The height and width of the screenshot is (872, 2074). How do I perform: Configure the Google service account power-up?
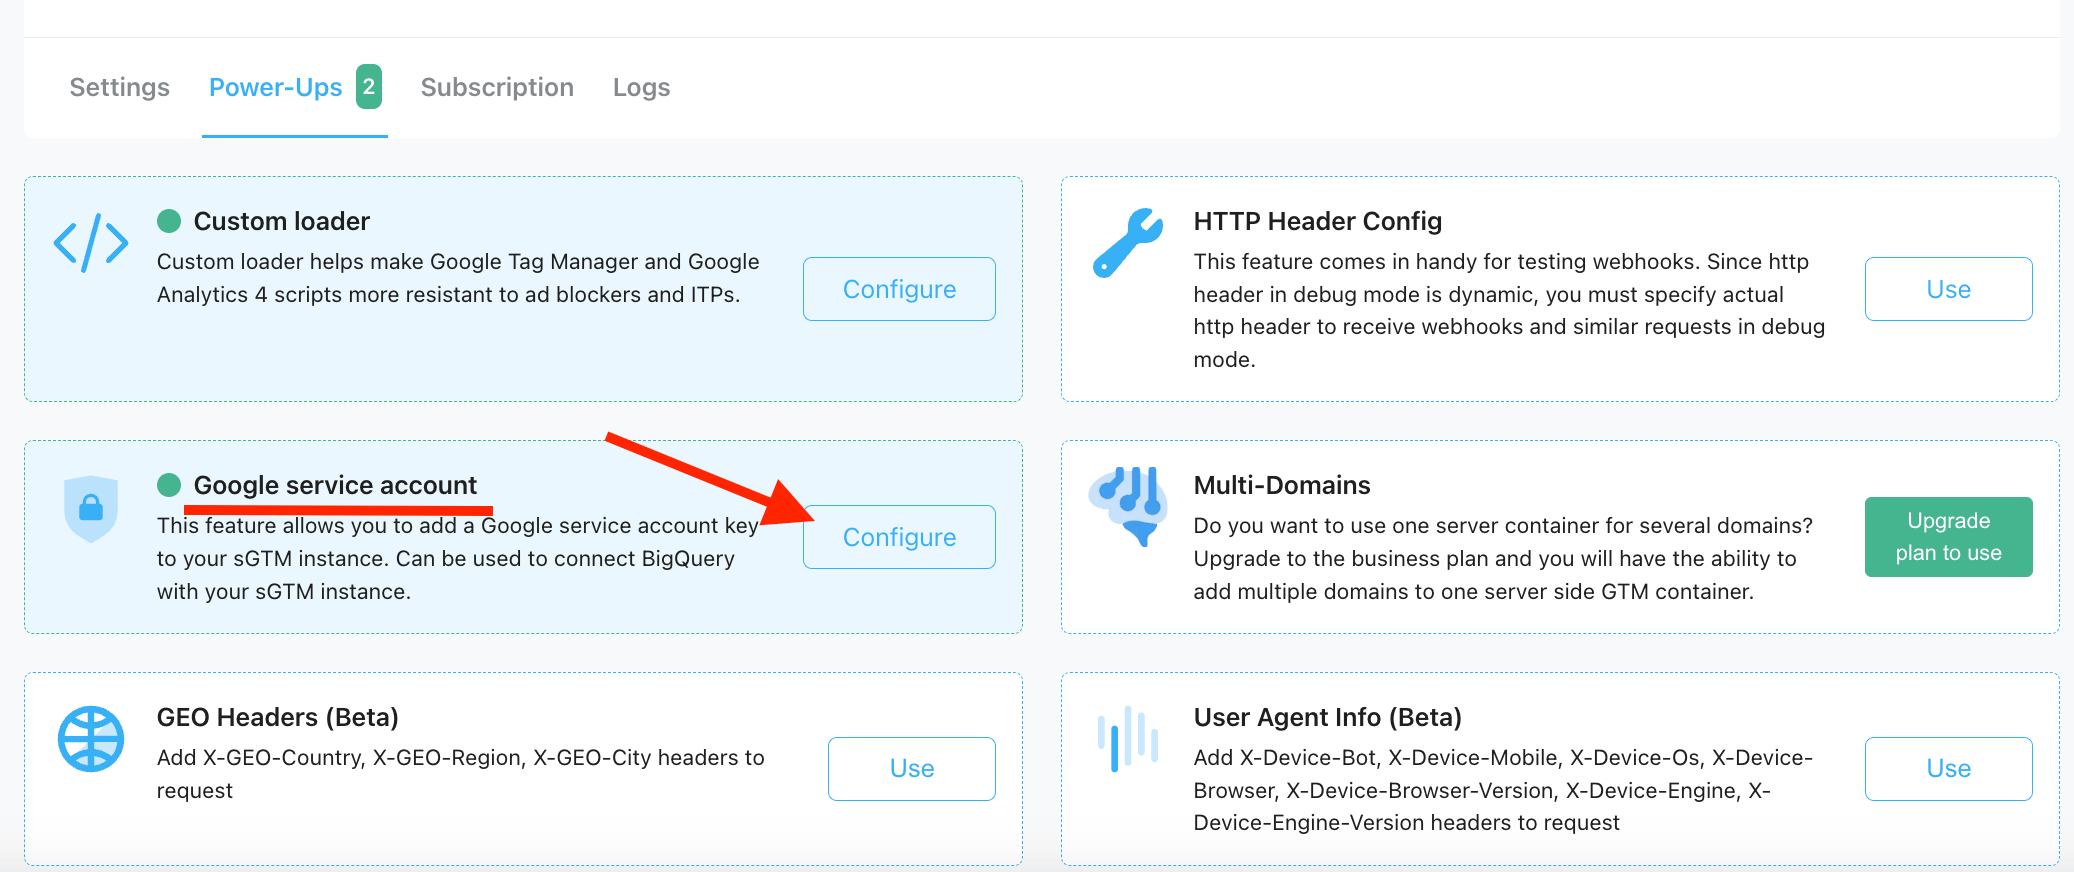click(899, 537)
